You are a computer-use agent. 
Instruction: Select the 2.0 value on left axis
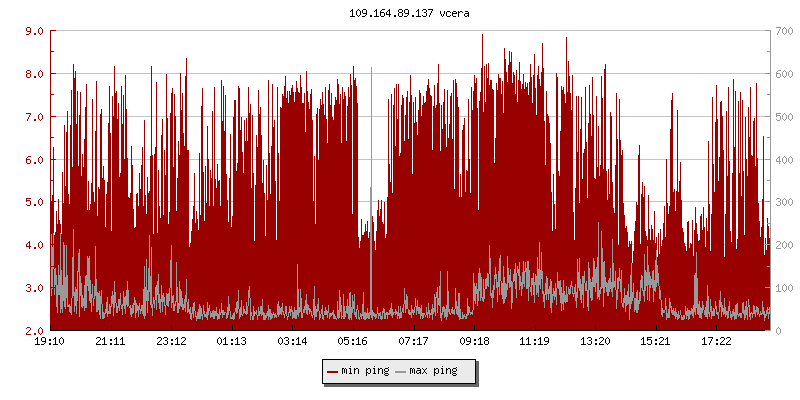point(33,330)
